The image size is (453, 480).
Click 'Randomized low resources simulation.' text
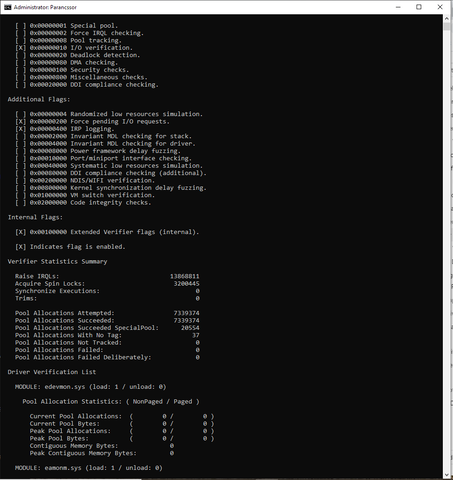137,114
